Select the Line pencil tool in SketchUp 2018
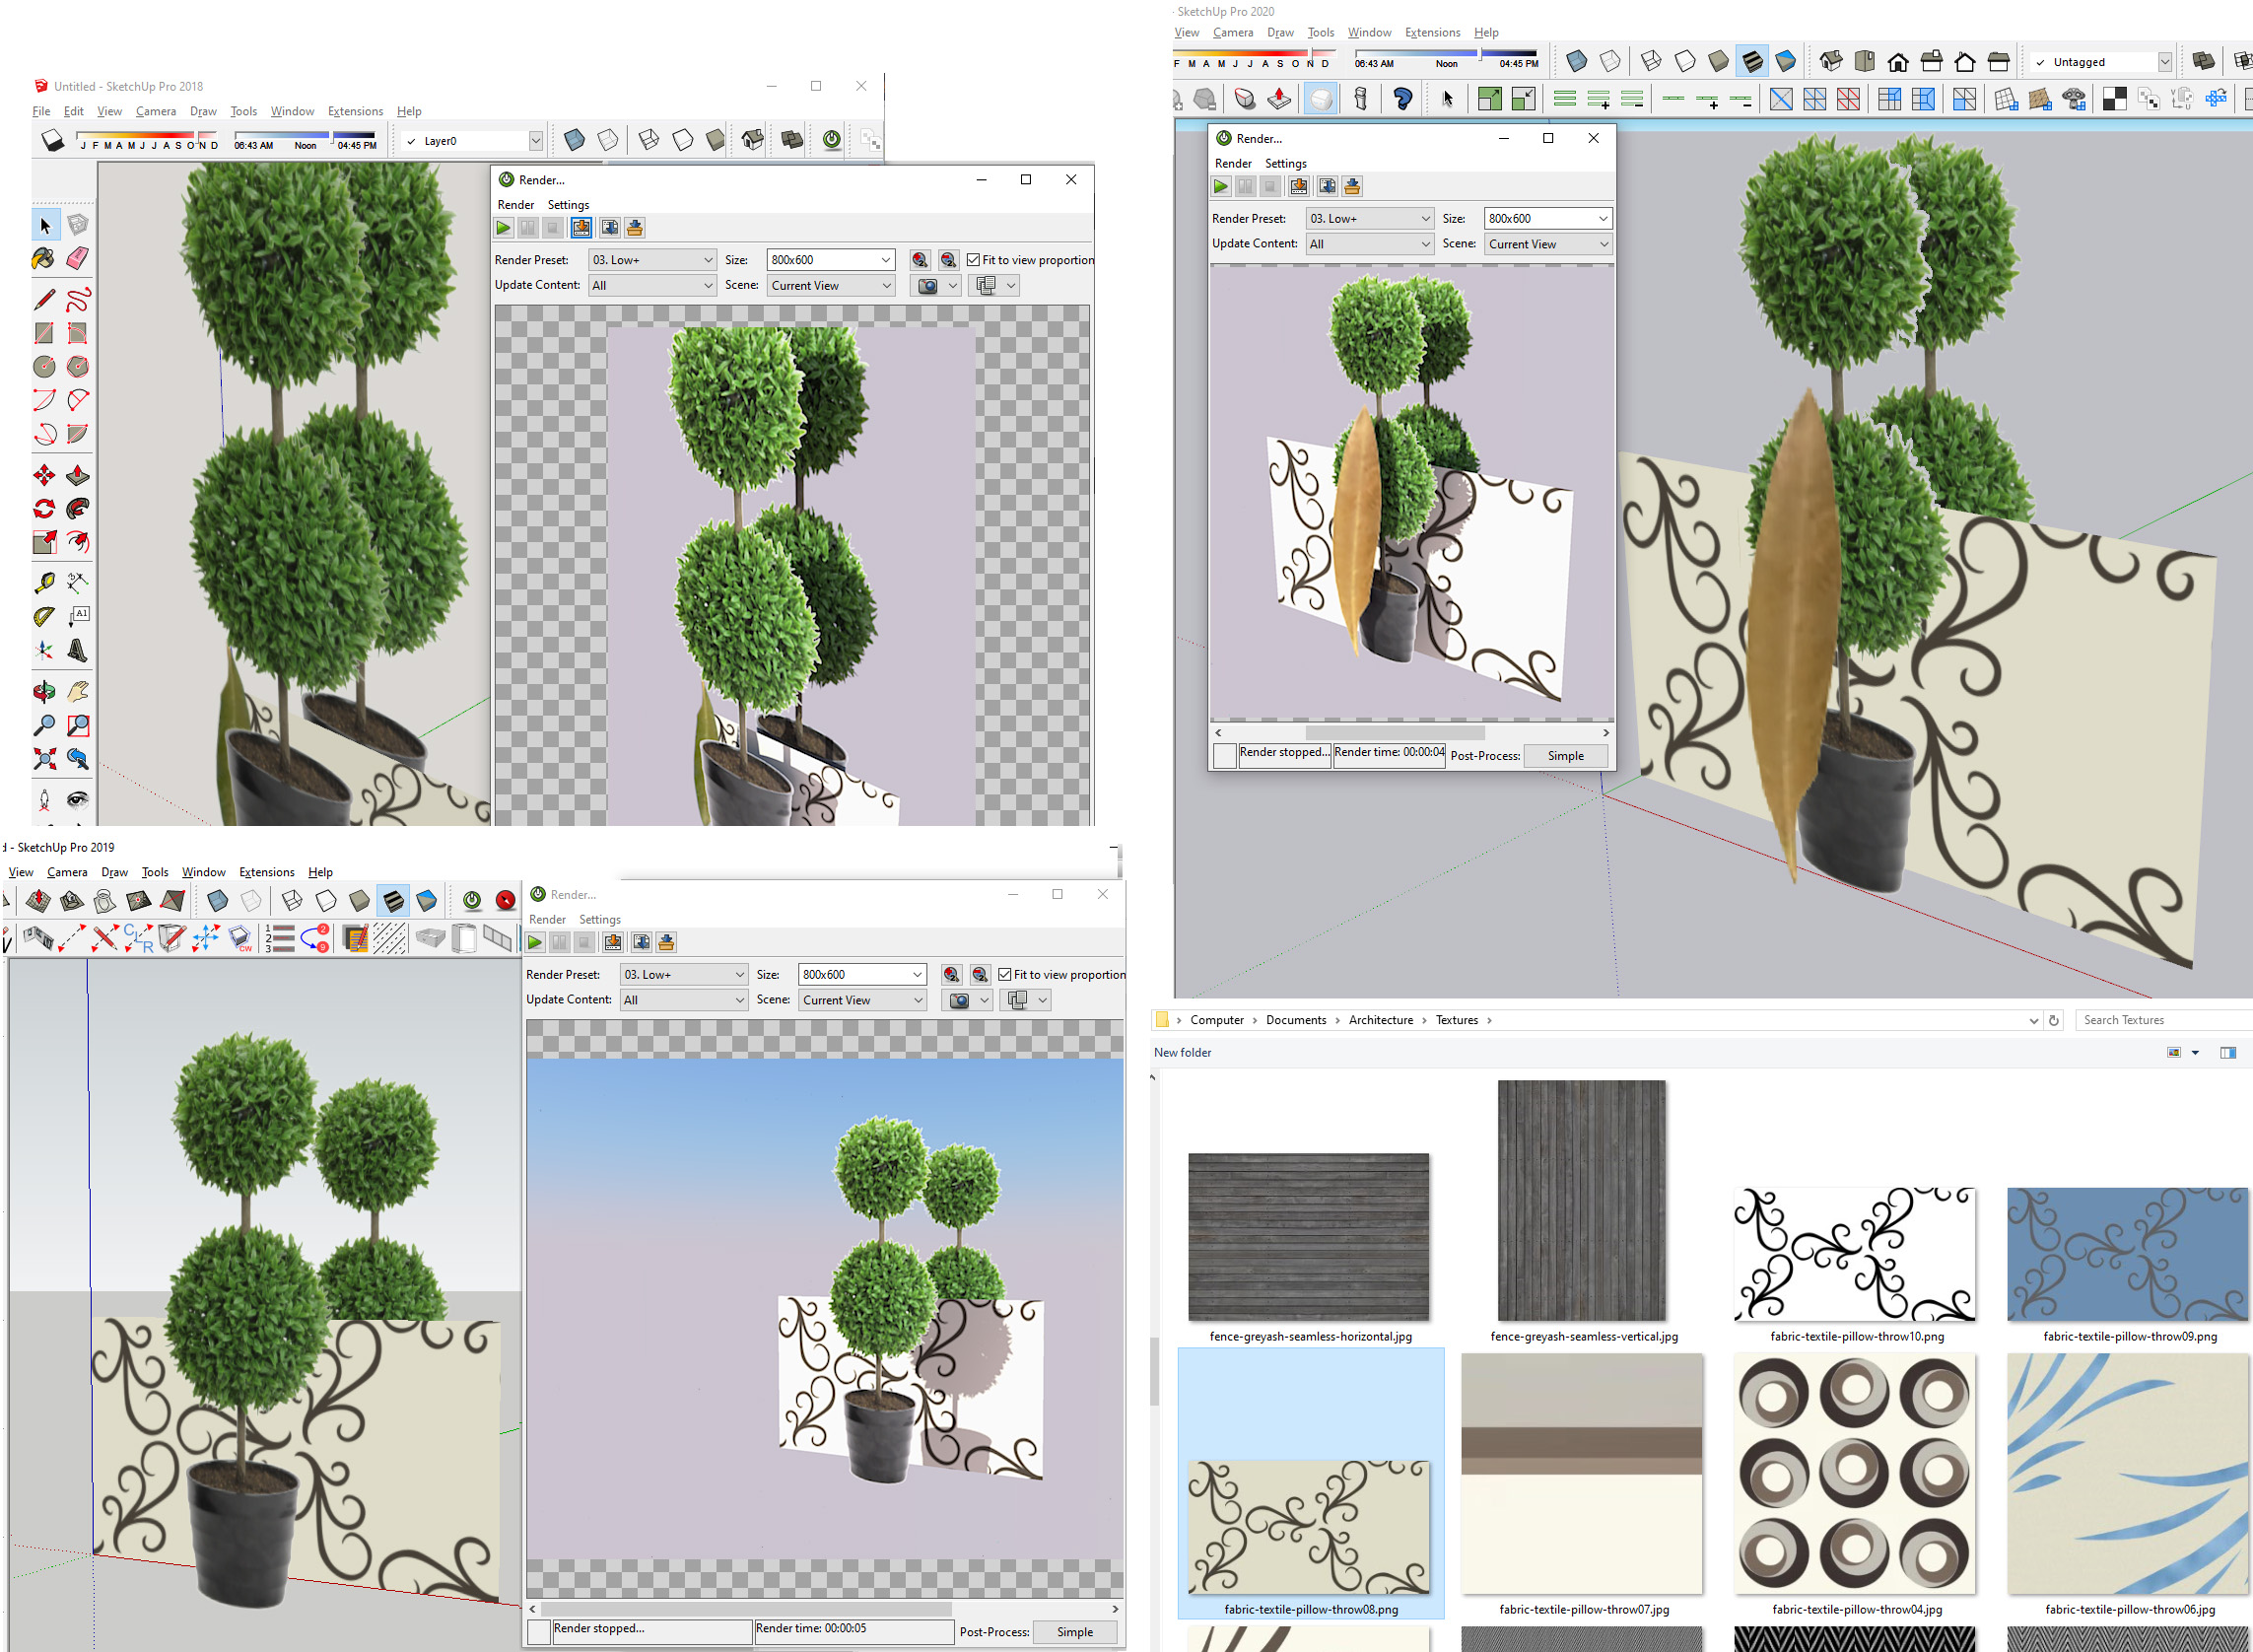Viewport: 2253px width, 1652px height. pos(44,299)
